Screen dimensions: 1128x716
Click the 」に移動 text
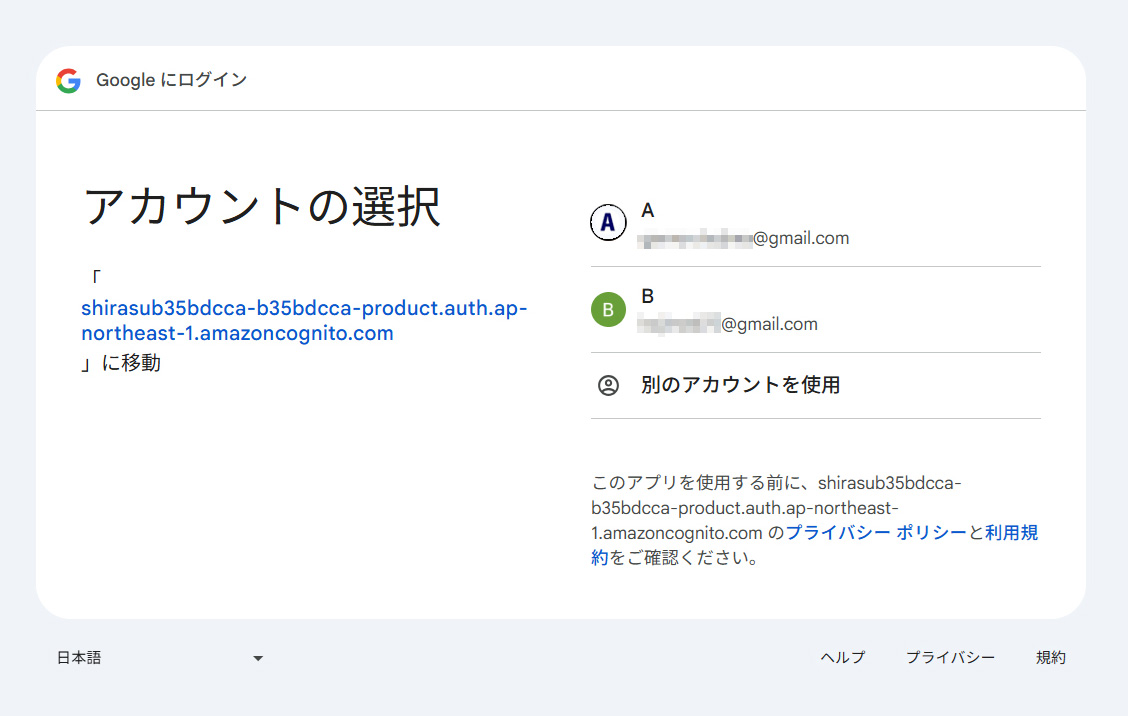click(121, 363)
